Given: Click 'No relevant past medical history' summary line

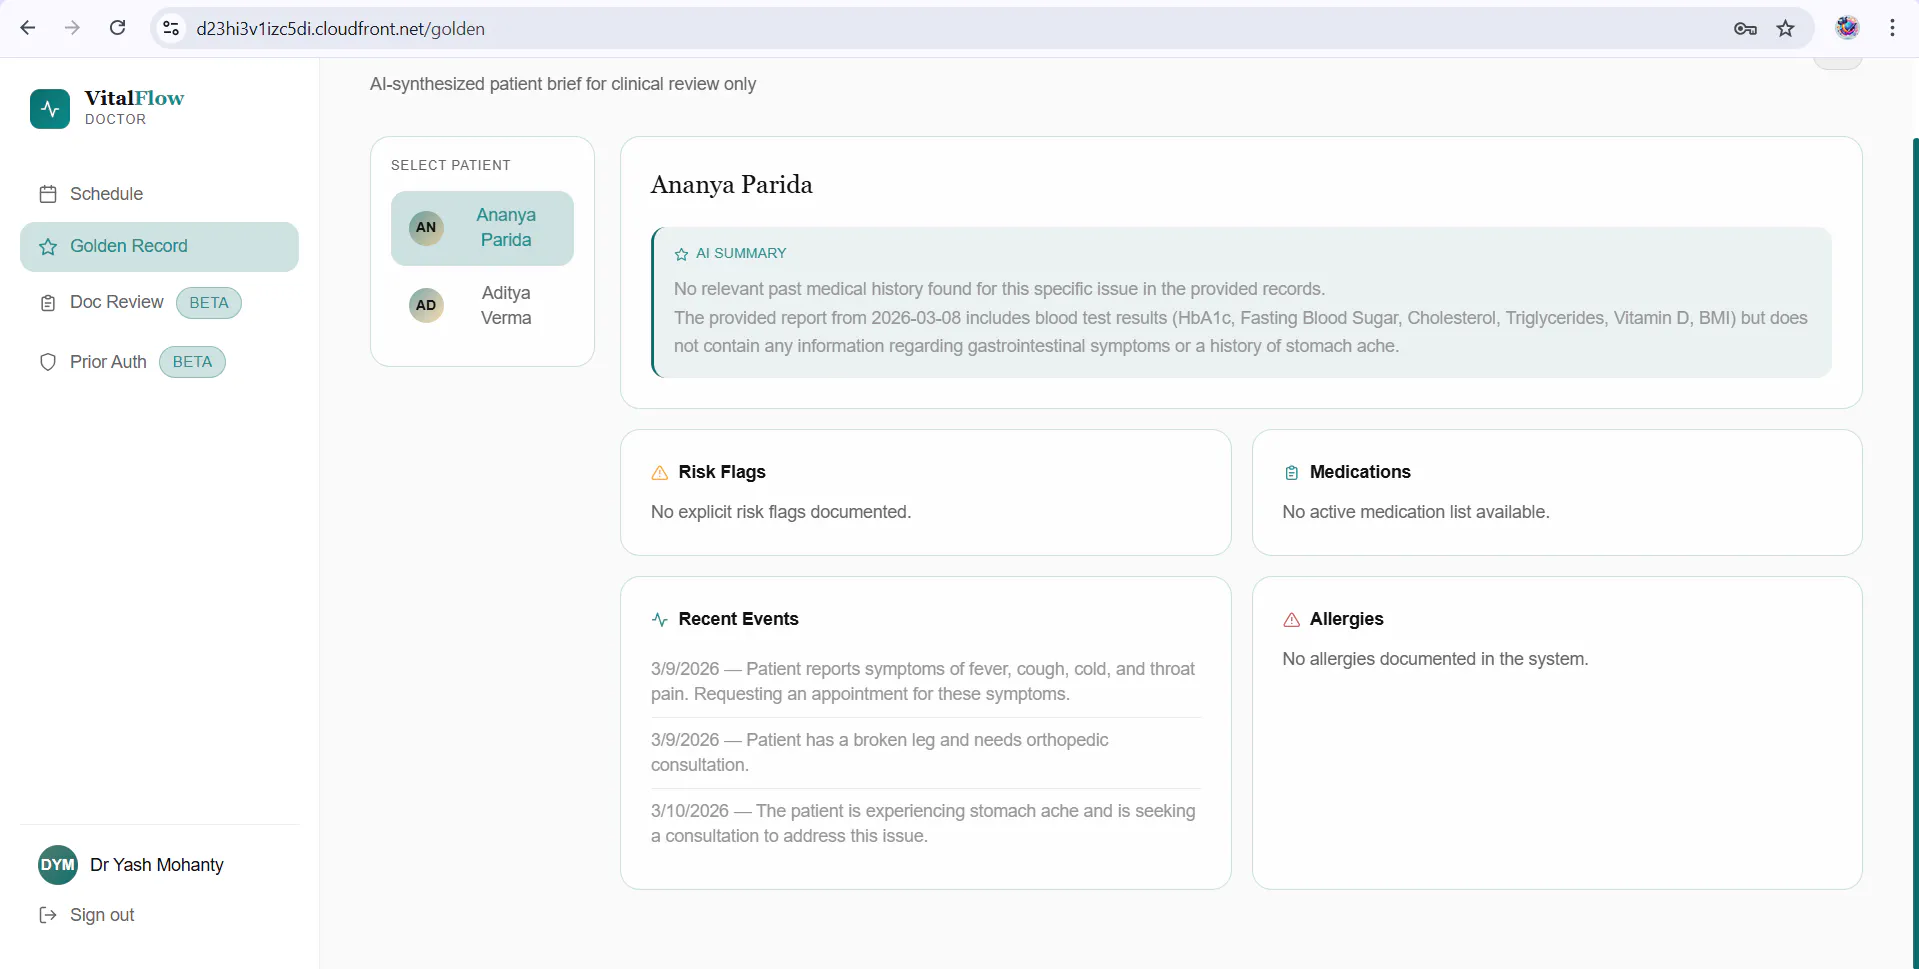Looking at the screenshot, I should 999,289.
